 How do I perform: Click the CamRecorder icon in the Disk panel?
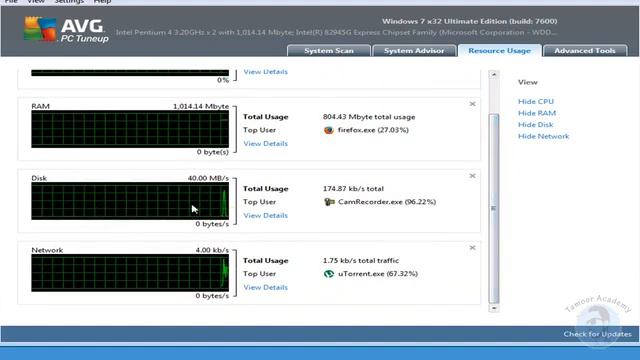(x=329, y=202)
